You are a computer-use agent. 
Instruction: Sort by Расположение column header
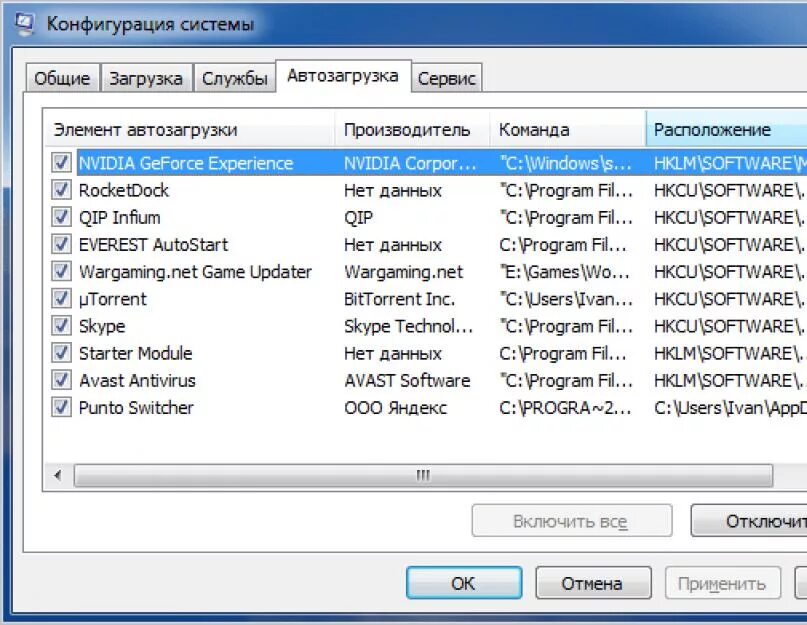tap(726, 129)
